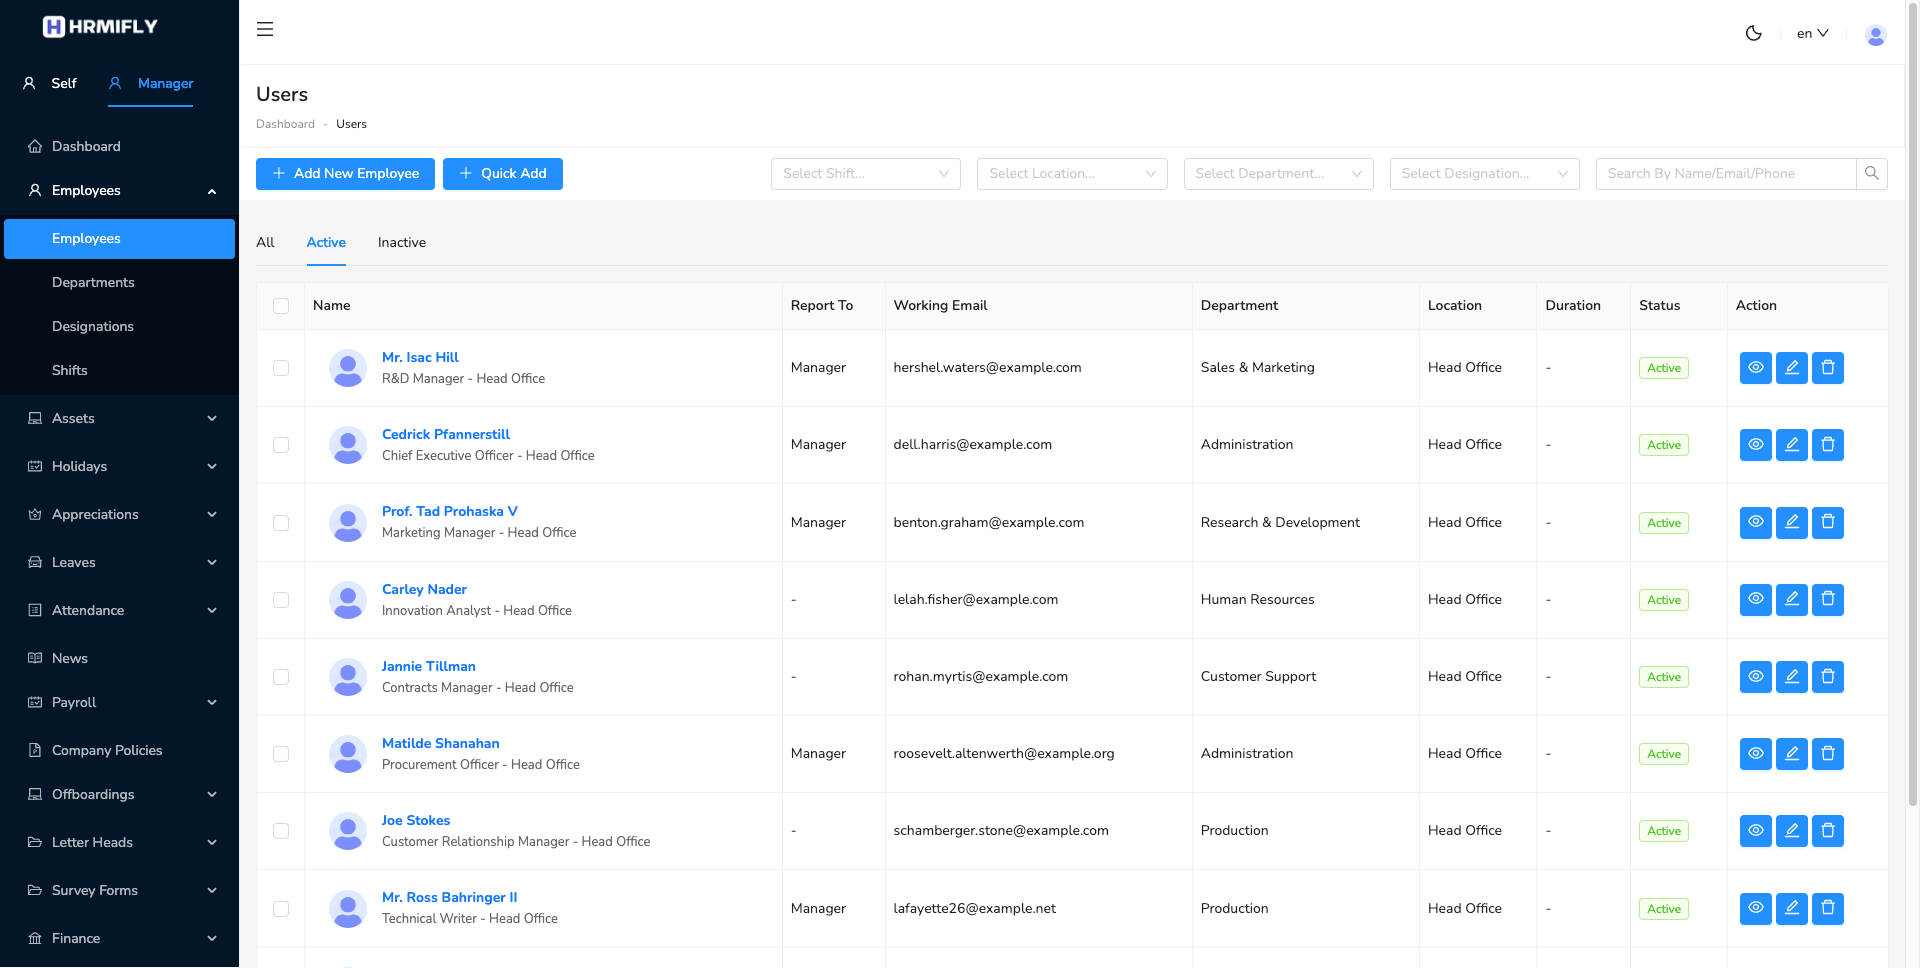Image resolution: width=1920 pixels, height=968 pixels.
Task: View Mr. Isac Hill's details (eye icon)
Action: 1755,368
